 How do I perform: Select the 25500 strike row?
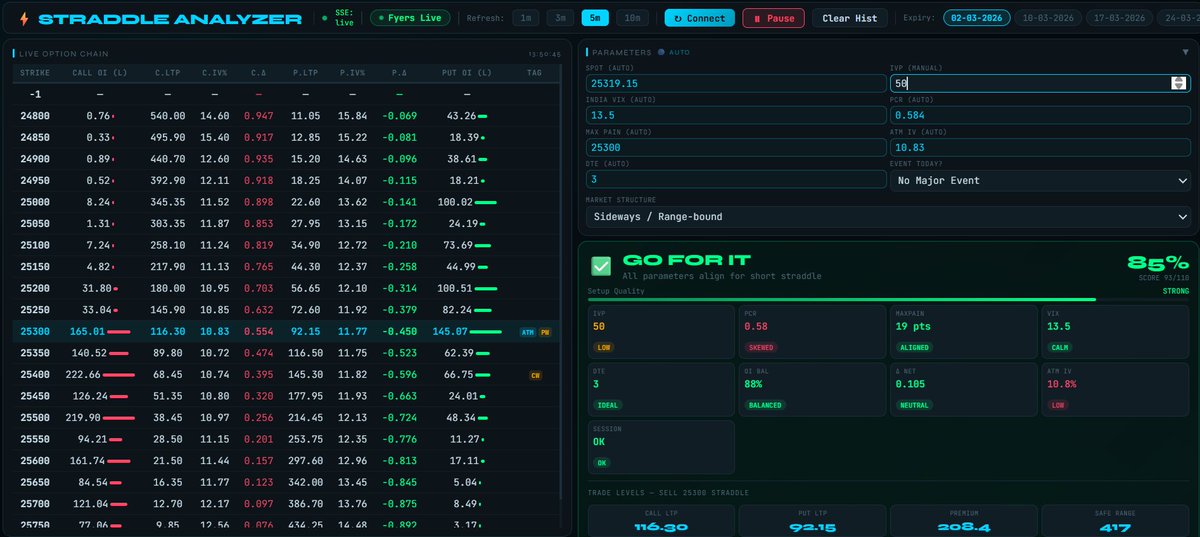288,417
